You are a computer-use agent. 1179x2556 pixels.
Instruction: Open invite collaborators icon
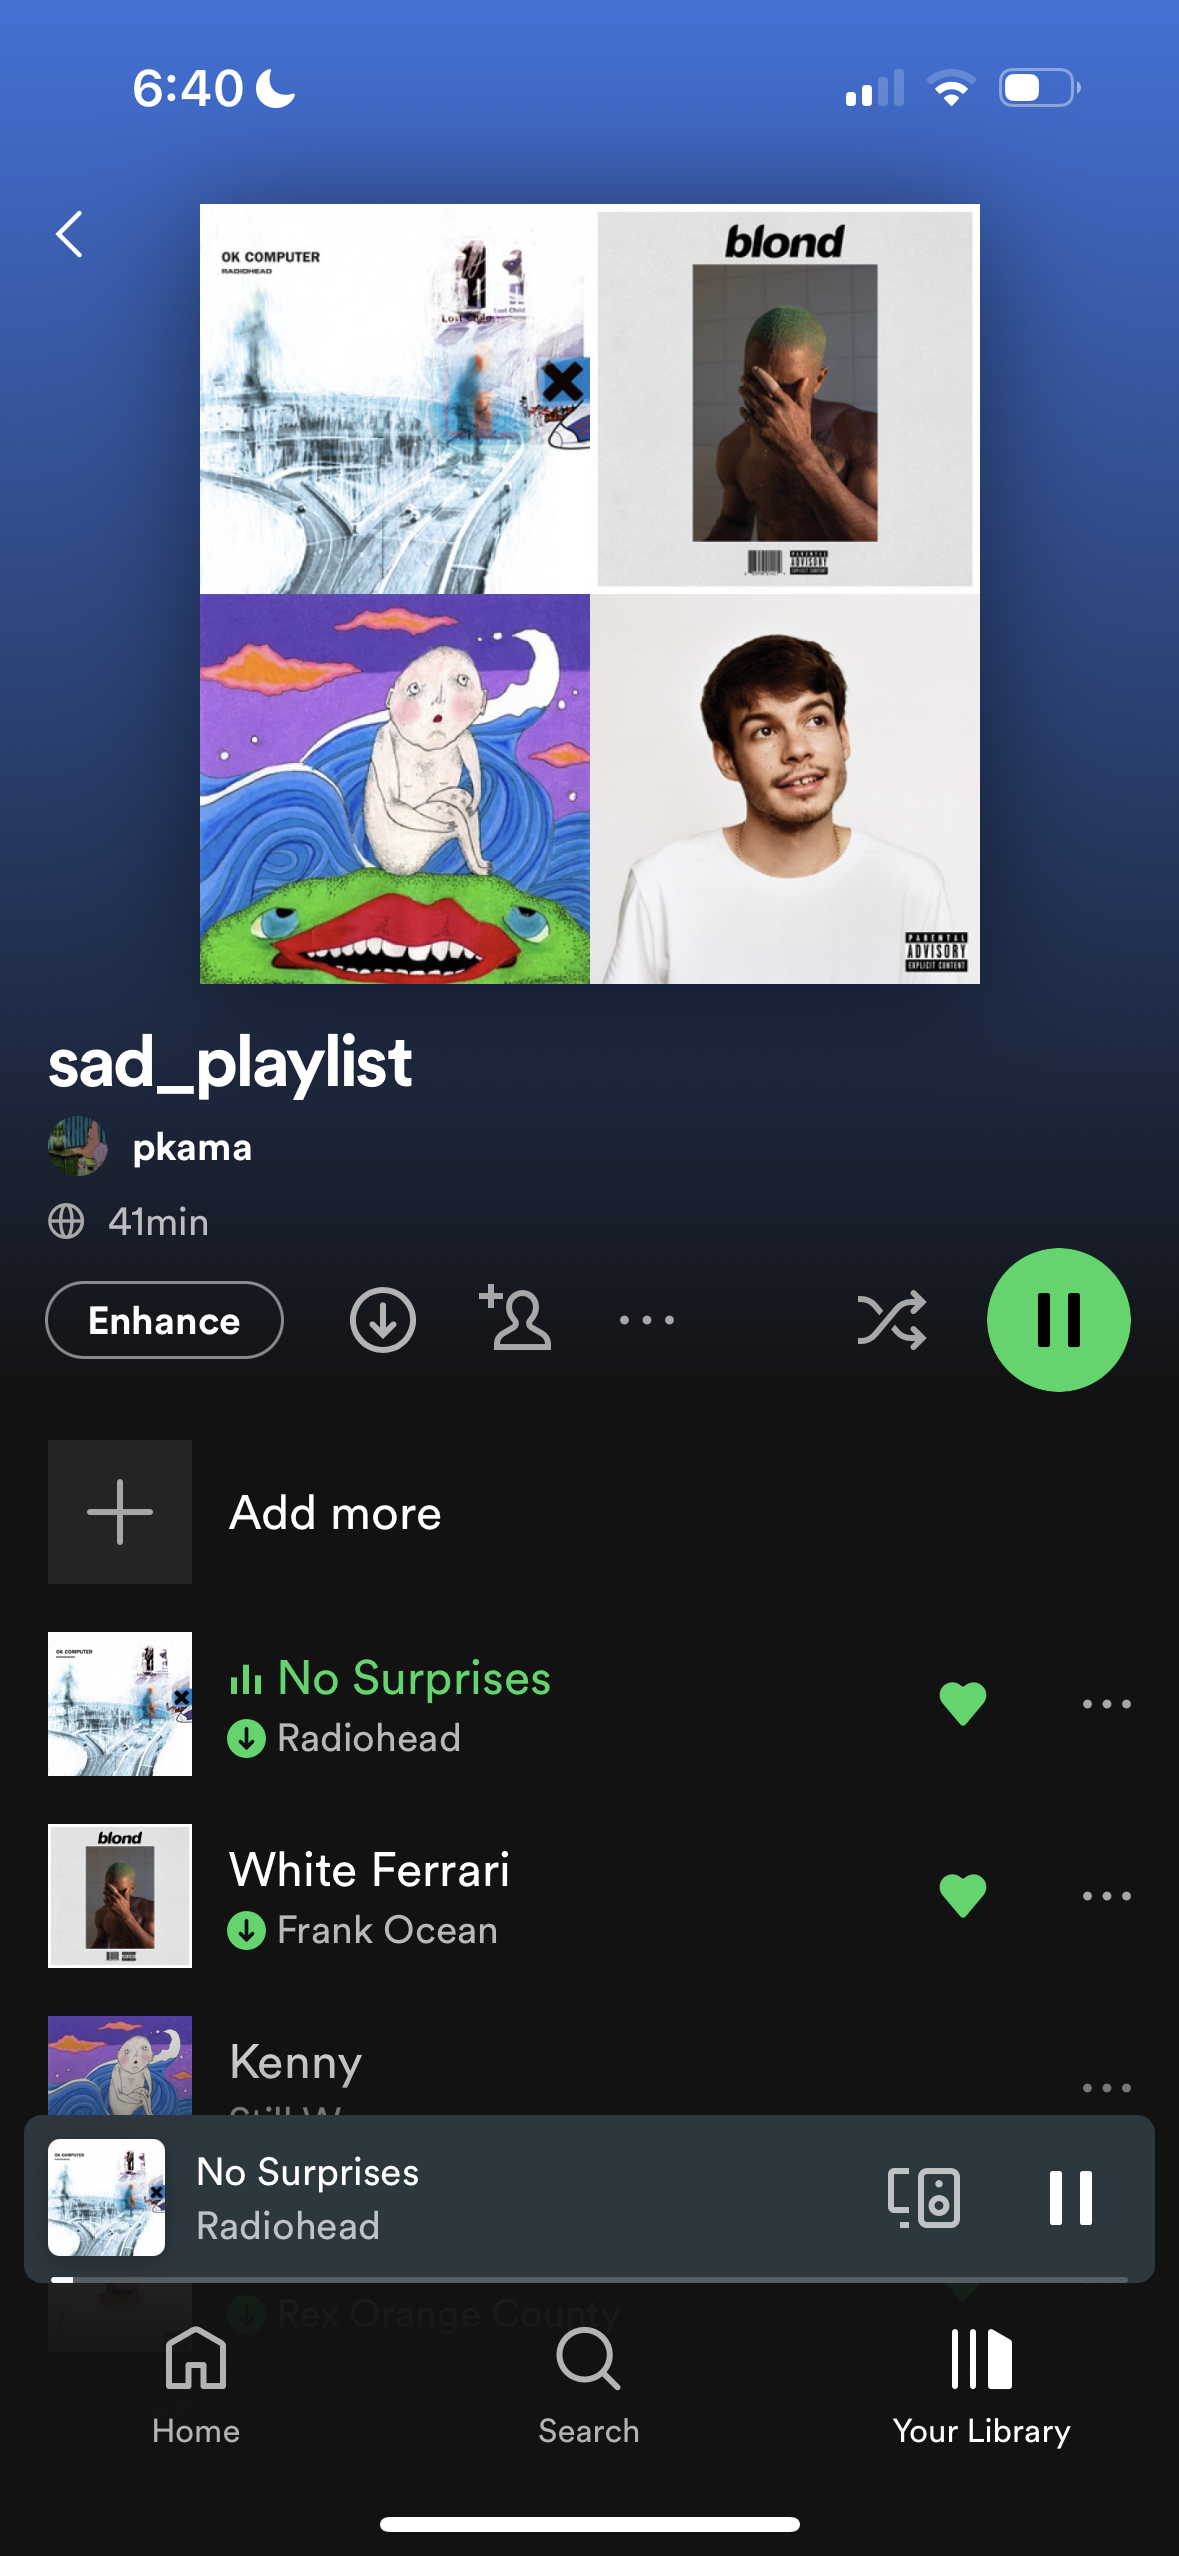coord(516,1319)
